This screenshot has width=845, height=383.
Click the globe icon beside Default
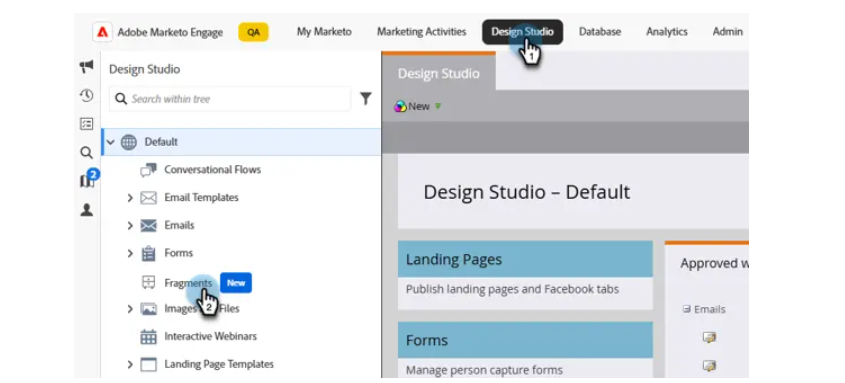pyautogui.click(x=128, y=142)
